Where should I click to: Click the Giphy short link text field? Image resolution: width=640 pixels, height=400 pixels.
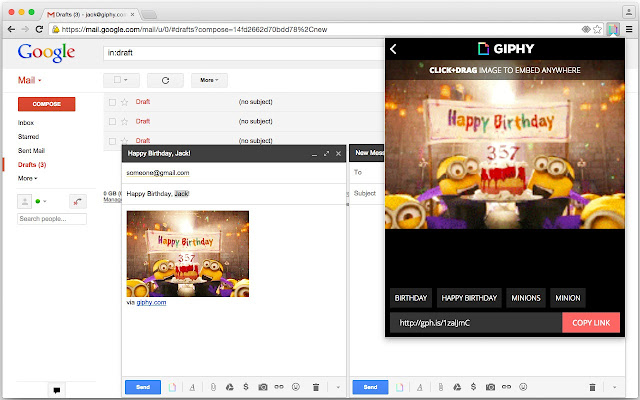pos(476,323)
